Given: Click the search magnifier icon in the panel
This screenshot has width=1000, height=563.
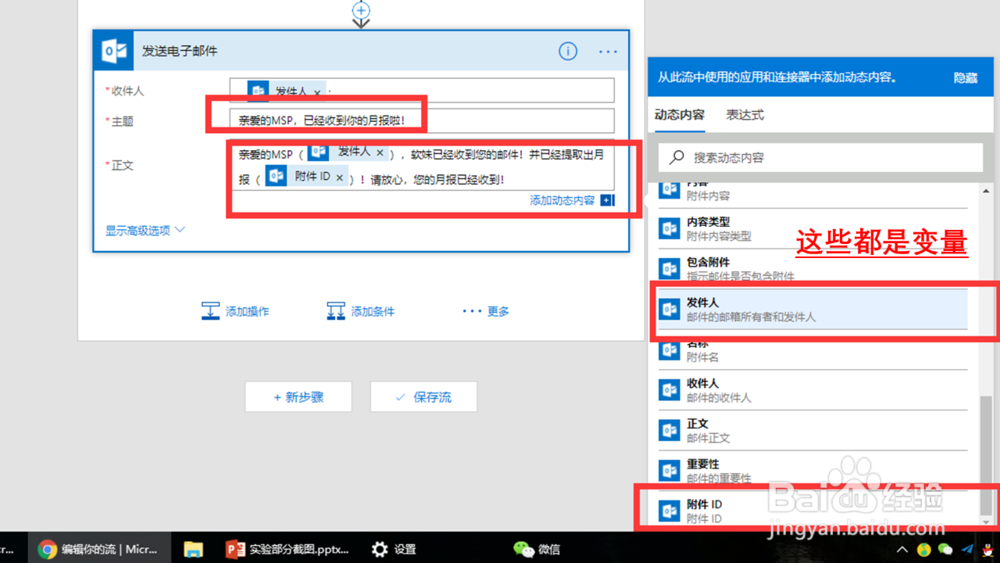Looking at the screenshot, I should pos(677,157).
